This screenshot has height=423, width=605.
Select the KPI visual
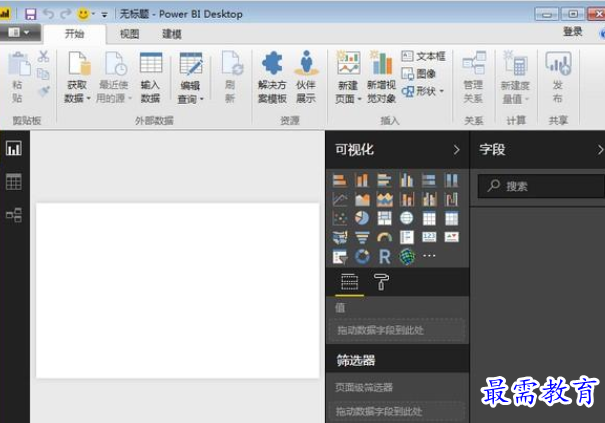[451, 237]
